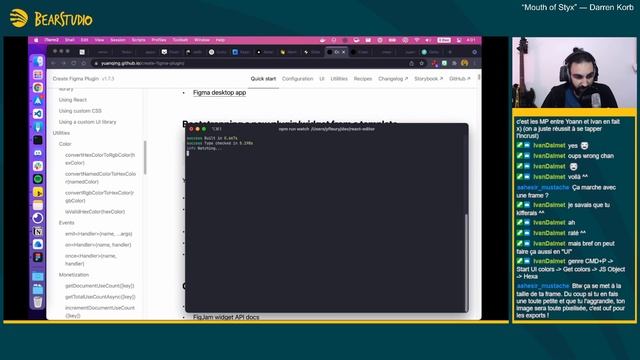Click the Create Figma Plugin site title

coord(76,79)
